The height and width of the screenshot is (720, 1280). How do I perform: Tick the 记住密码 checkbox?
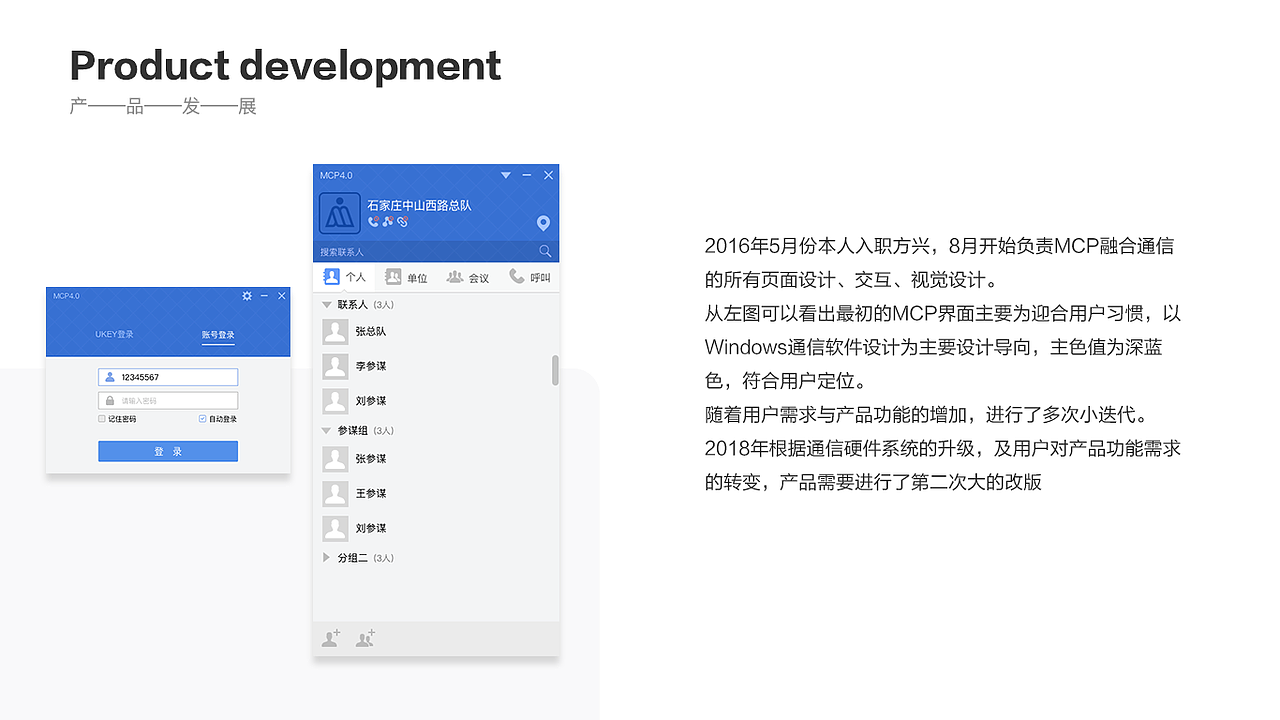102,419
